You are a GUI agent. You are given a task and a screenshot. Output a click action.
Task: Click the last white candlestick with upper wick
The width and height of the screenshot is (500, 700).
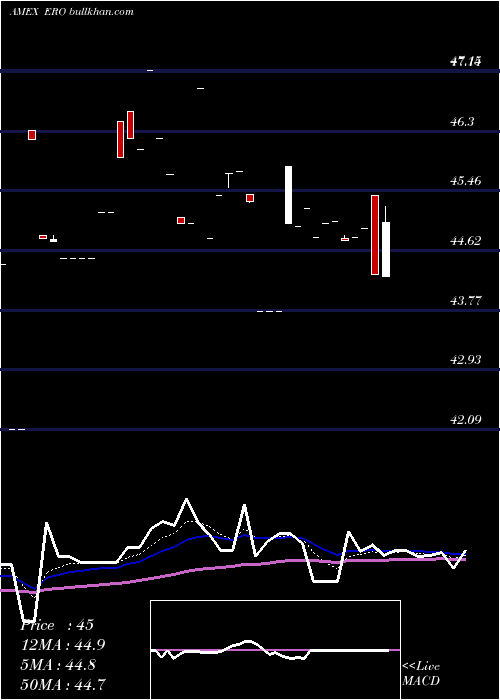click(386, 242)
